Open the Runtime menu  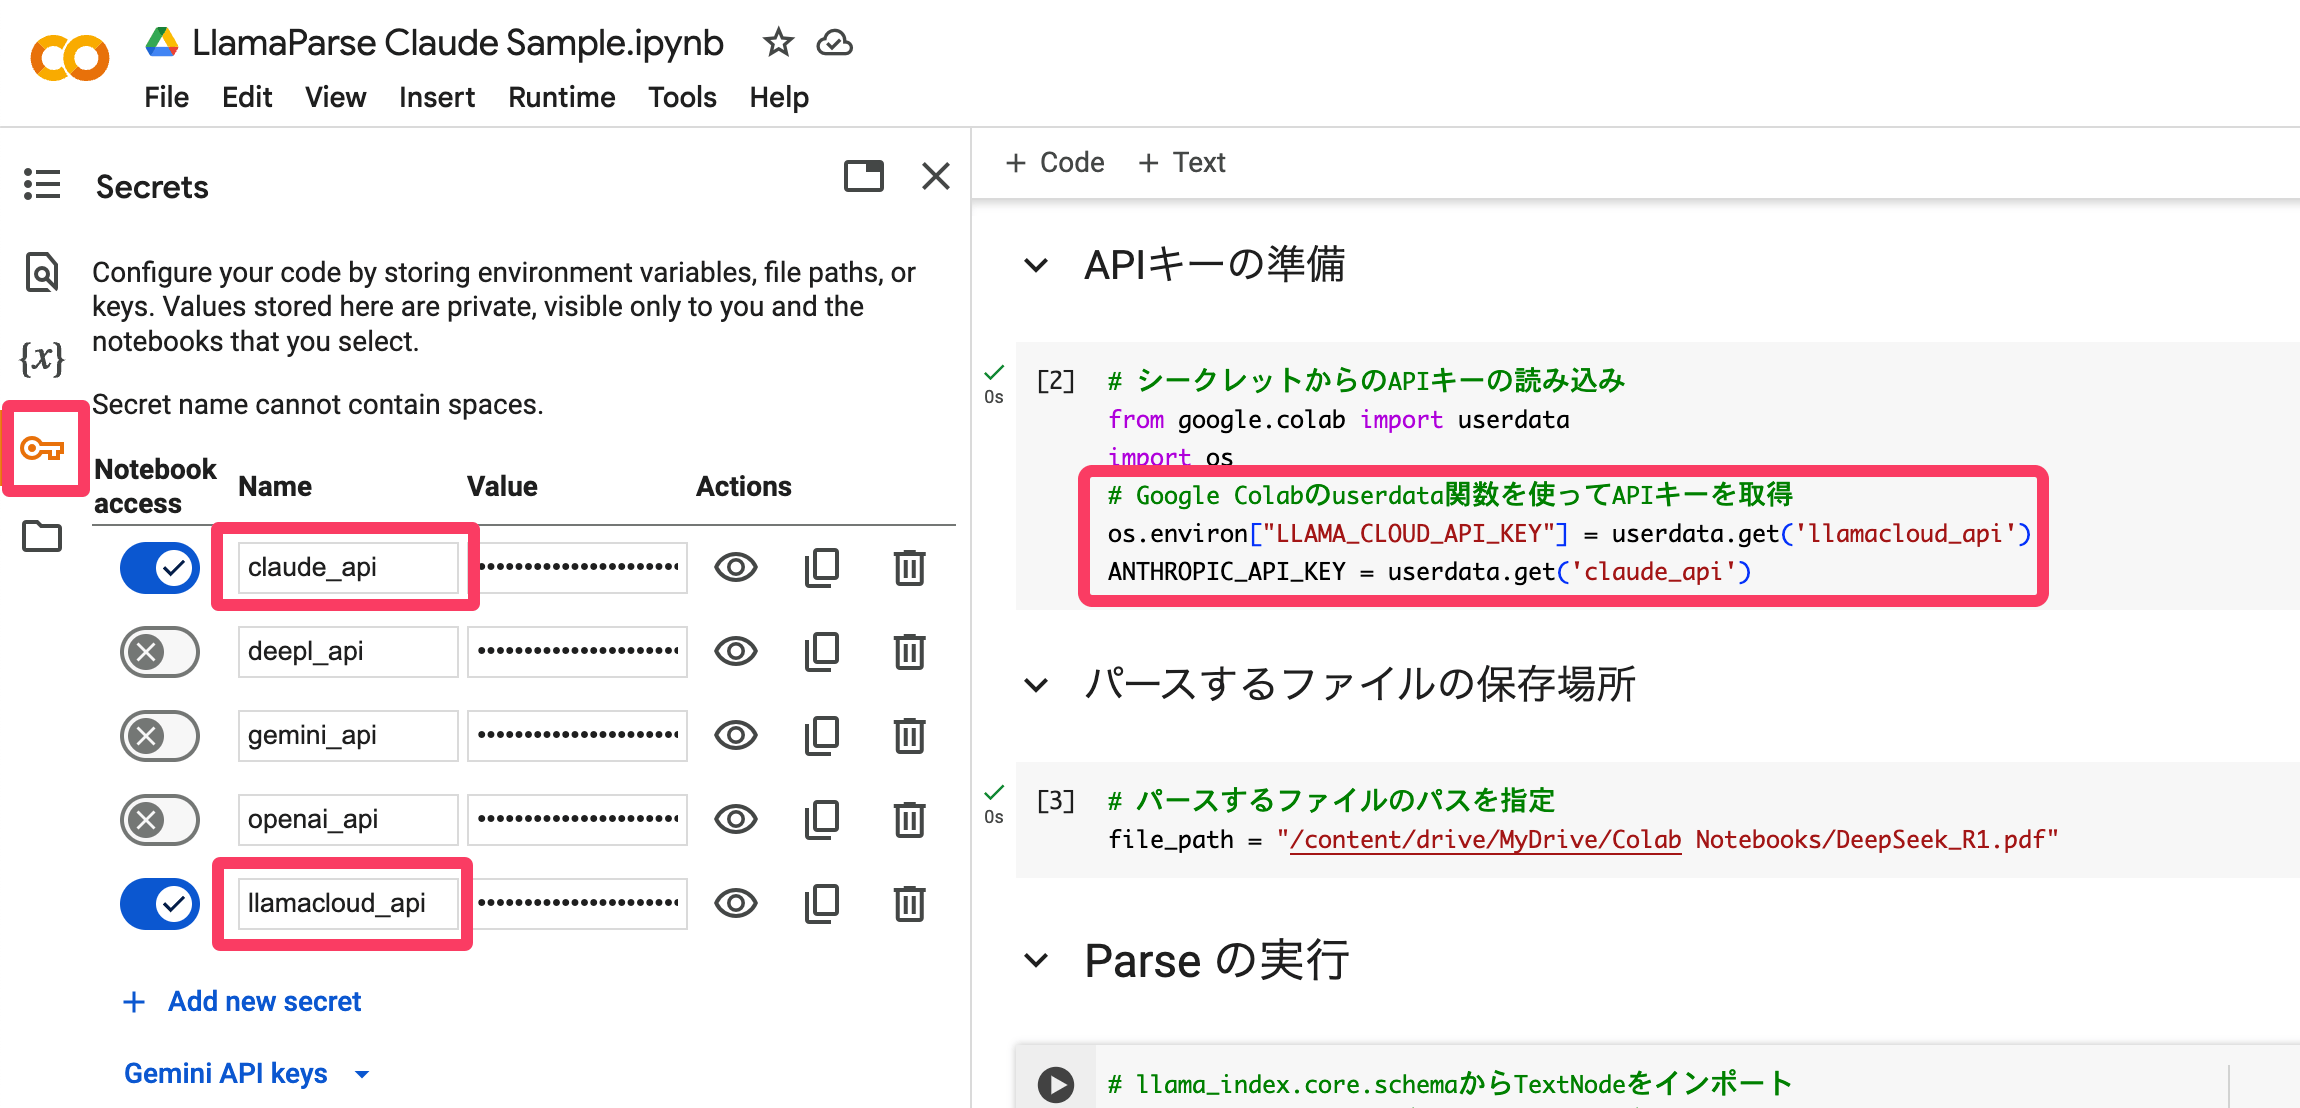pyautogui.click(x=561, y=97)
